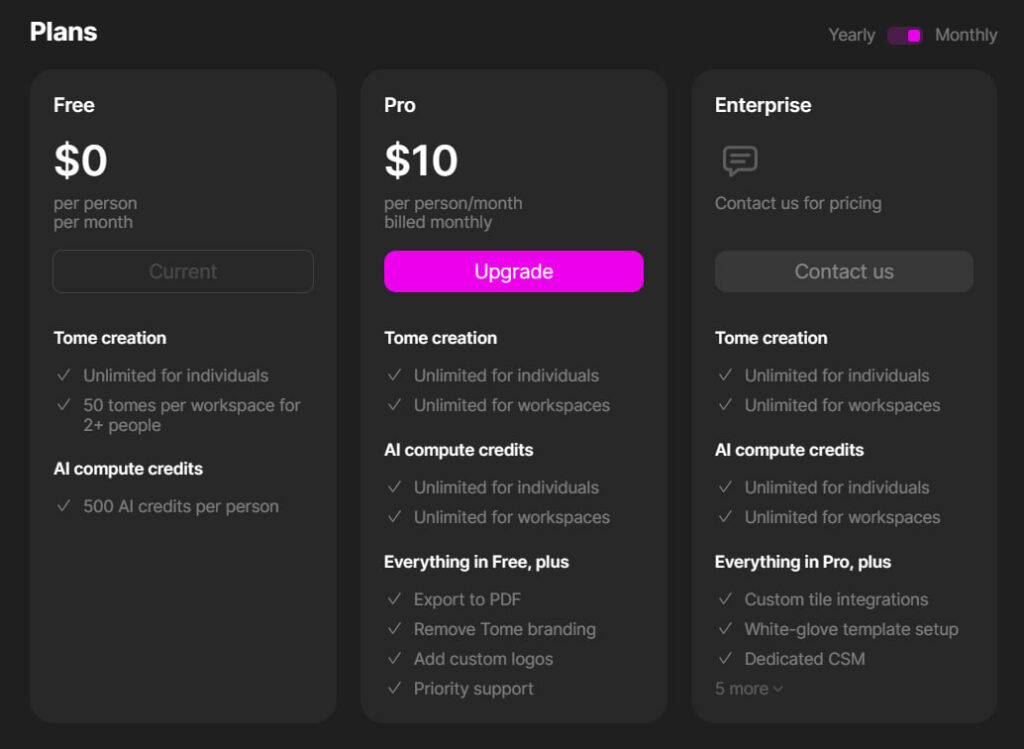Click the Current plan button
The image size is (1024, 749).
(183, 271)
